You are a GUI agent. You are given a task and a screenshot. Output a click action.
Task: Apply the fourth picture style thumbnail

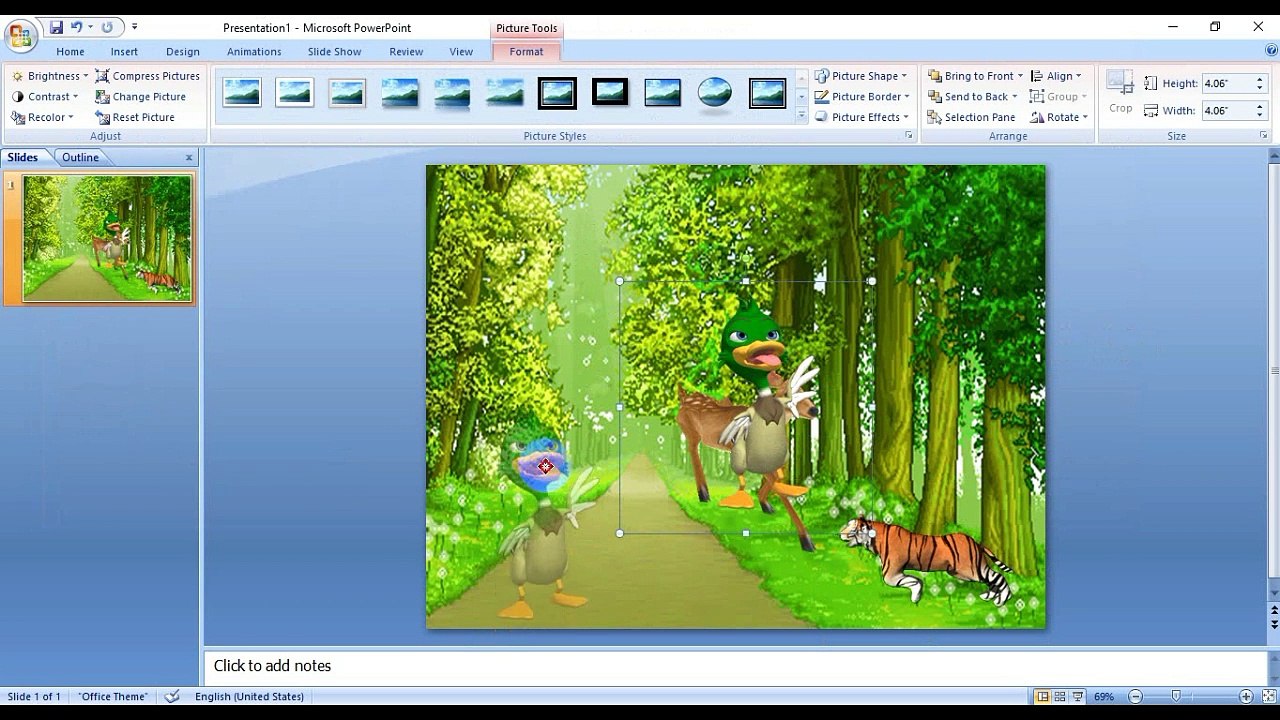[399, 93]
